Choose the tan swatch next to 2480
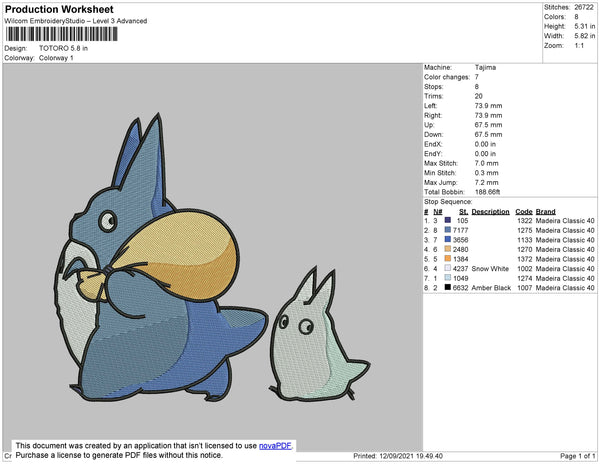Image resolution: width=600 pixels, height=464 pixels. pyautogui.click(x=448, y=249)
